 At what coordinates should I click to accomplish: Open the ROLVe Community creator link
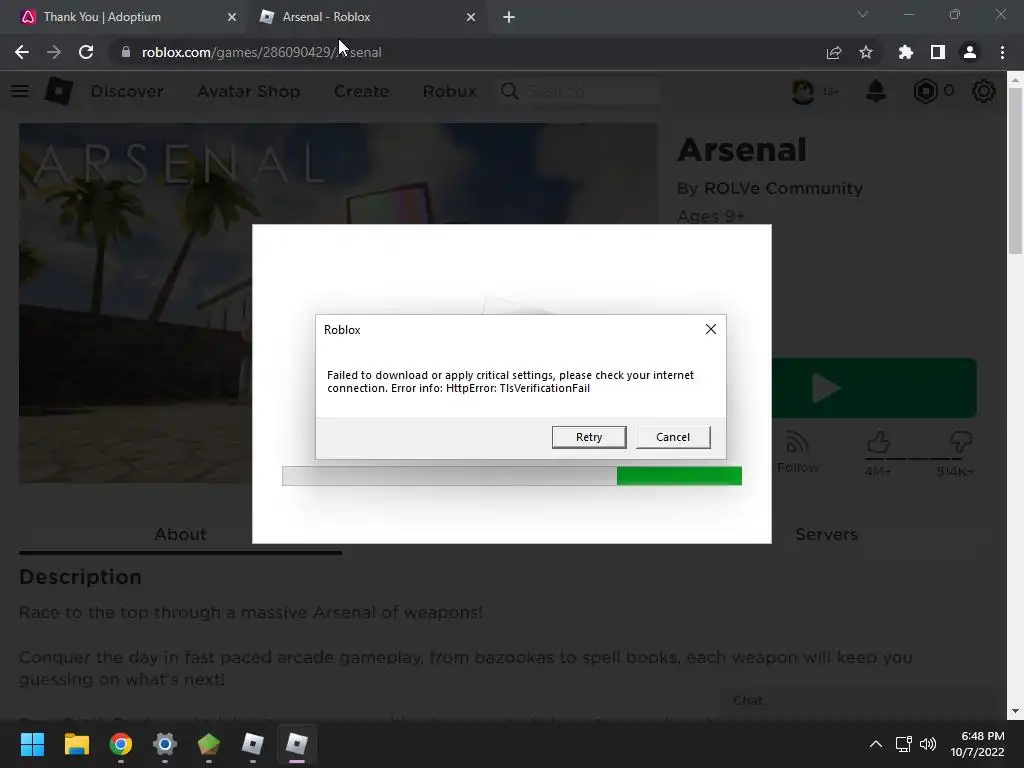(x=783, y=188)
